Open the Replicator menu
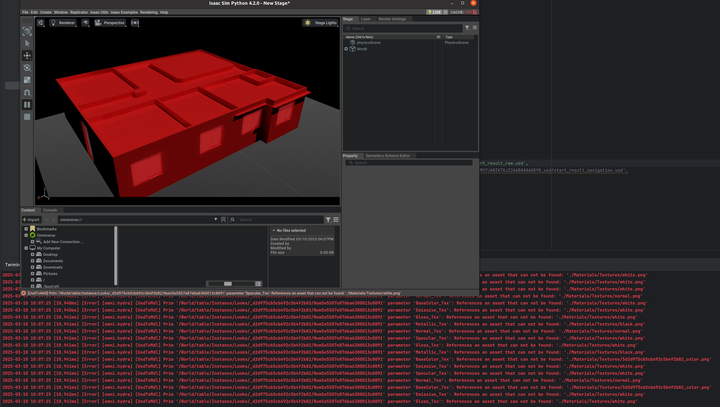720x407 pixels. coord(79,12)
